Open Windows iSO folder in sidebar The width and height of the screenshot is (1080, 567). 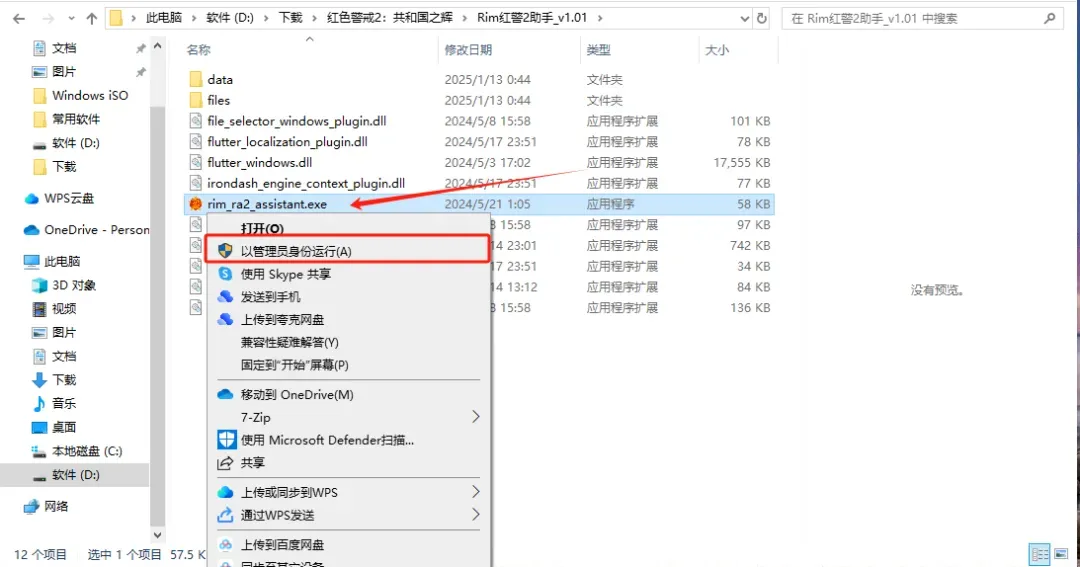90,95
